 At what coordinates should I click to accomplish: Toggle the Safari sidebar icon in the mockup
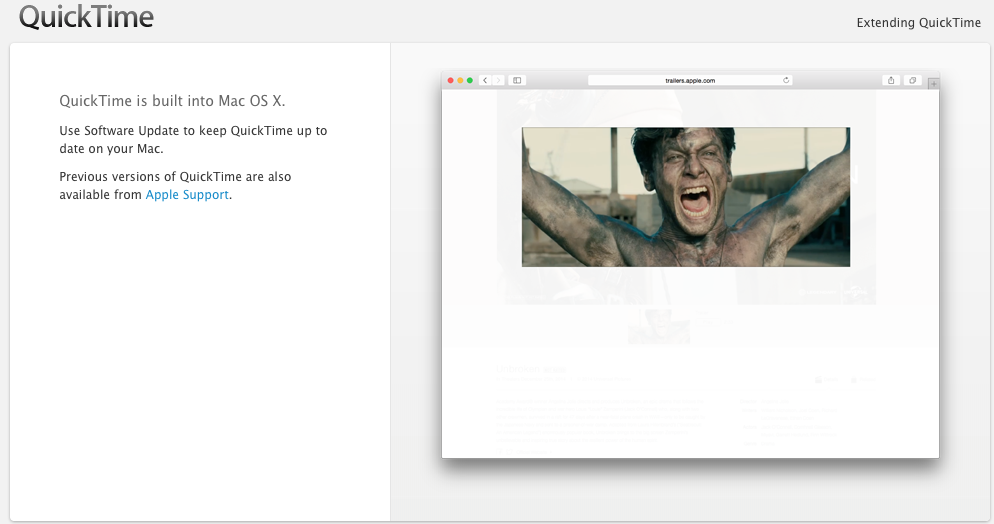[517, 80]
